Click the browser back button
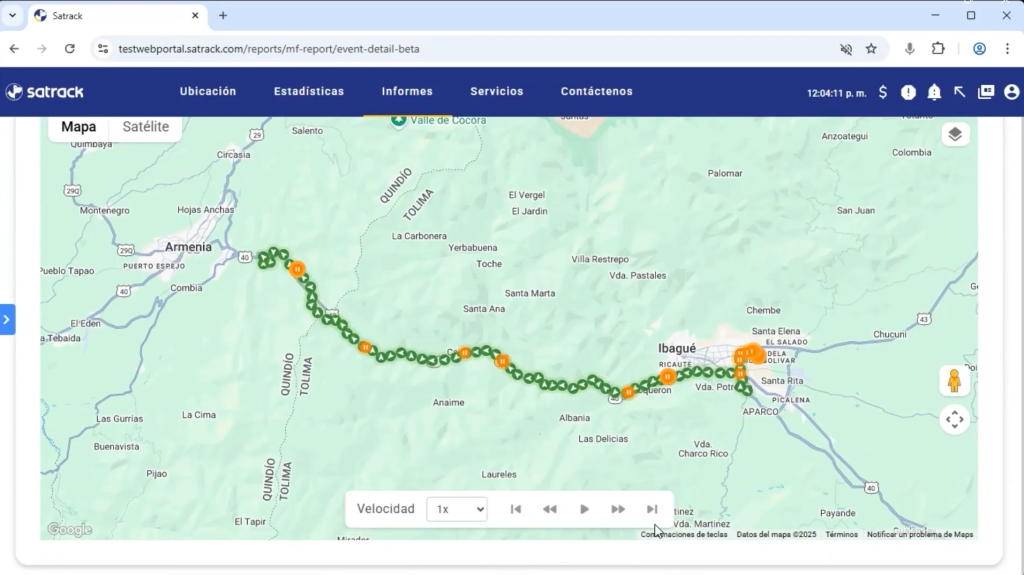Image resolution: width=1024 pixels, height=575 pixels. point(14,49)
